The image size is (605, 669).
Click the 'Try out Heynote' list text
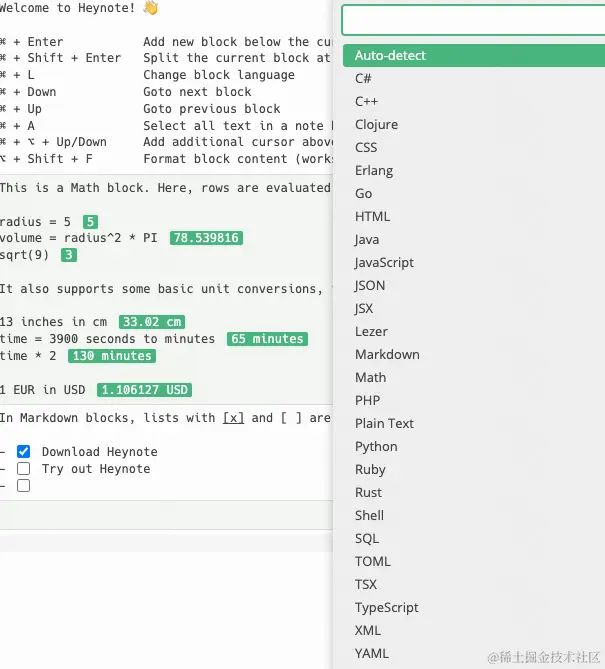pyautogui.click(x=96, y=469)
